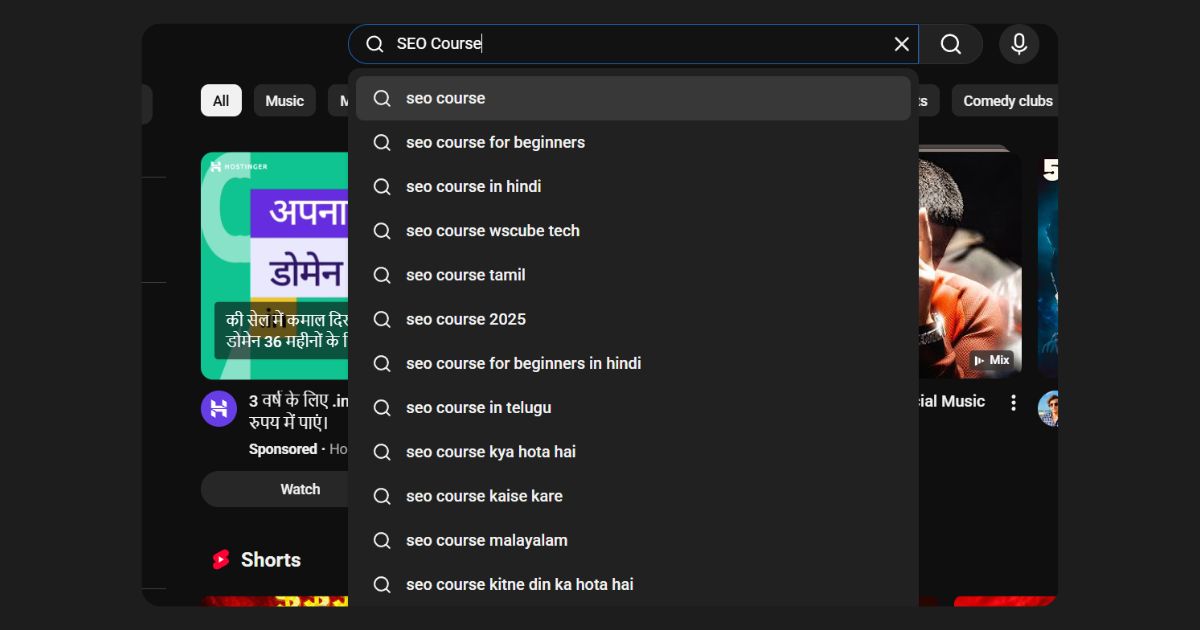The width and height of the screenshot is (1200, 630).
Task: Start voice search with microphone icon
Action: click(x=1019, y=44)
